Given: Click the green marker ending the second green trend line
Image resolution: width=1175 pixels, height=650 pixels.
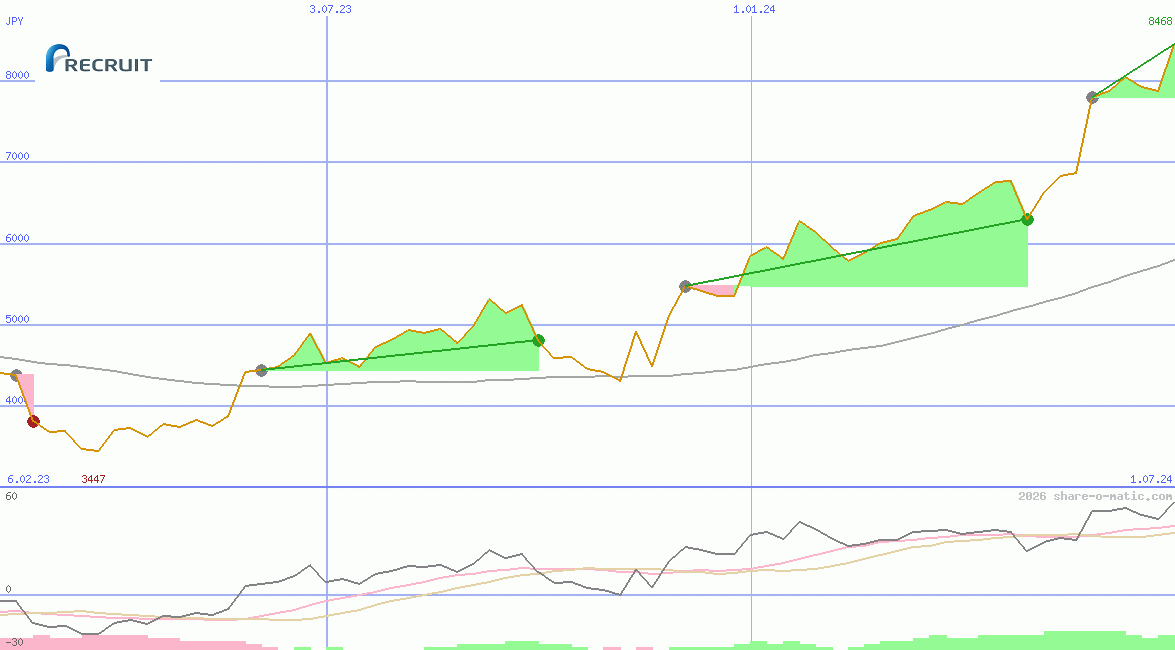Looking at the screenshot, I should tap(1027, 219).
